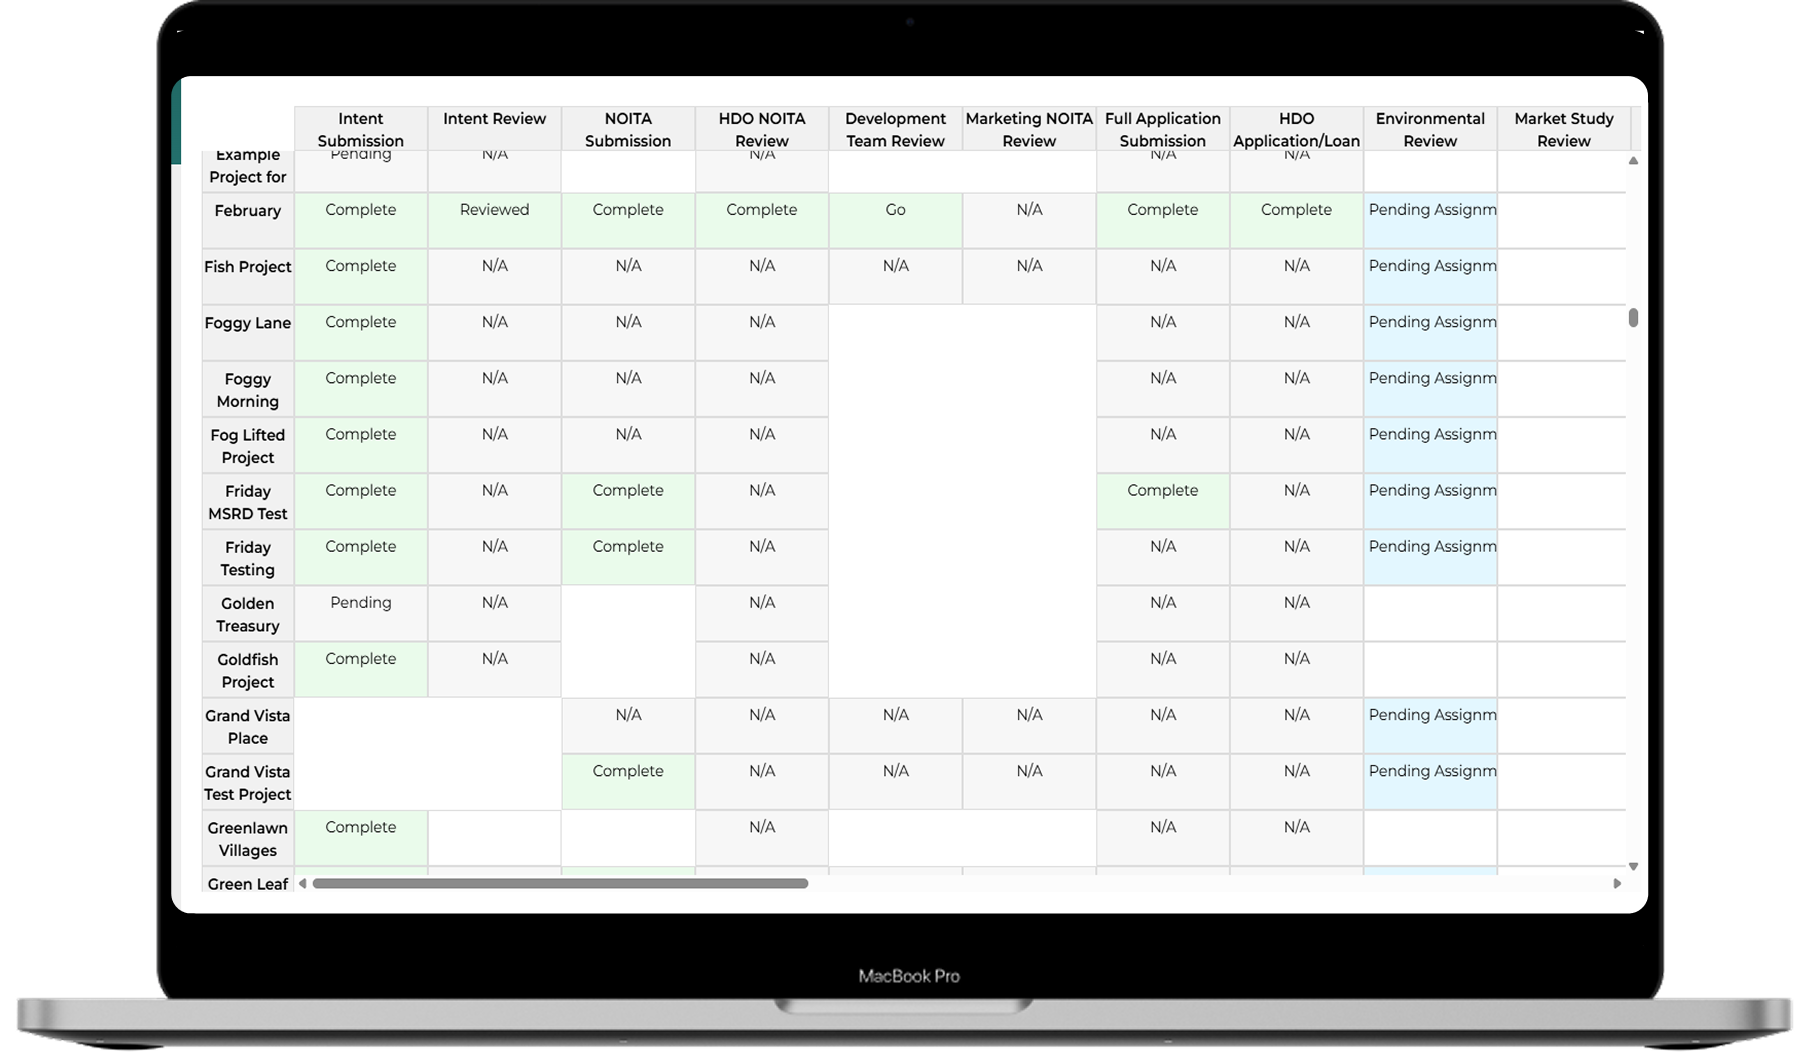Click Friday MSRD Test's Complete Full Application cell
1809x1057 pixels.
coord(1163,502)
